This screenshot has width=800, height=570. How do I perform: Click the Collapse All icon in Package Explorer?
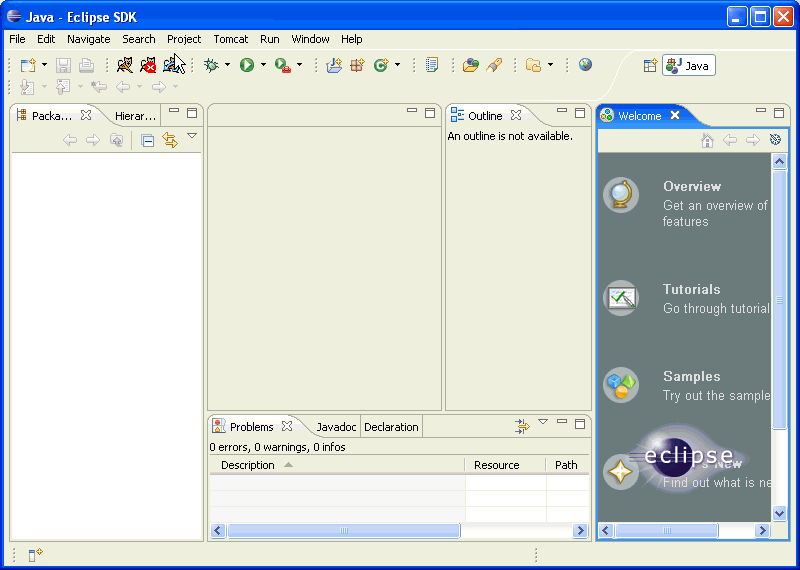(148, 141)
